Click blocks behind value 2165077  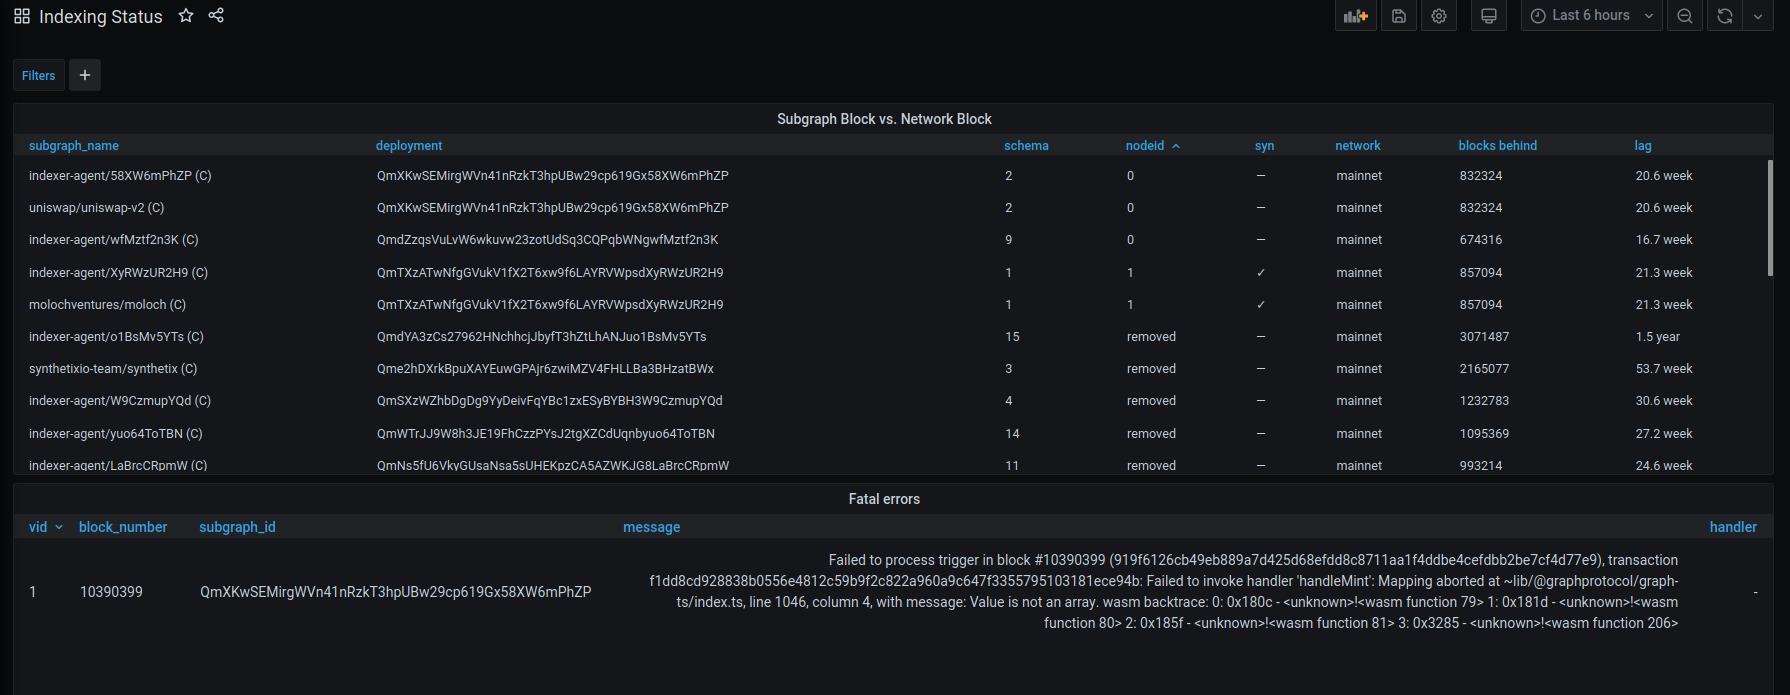[x=1484, y=369]
